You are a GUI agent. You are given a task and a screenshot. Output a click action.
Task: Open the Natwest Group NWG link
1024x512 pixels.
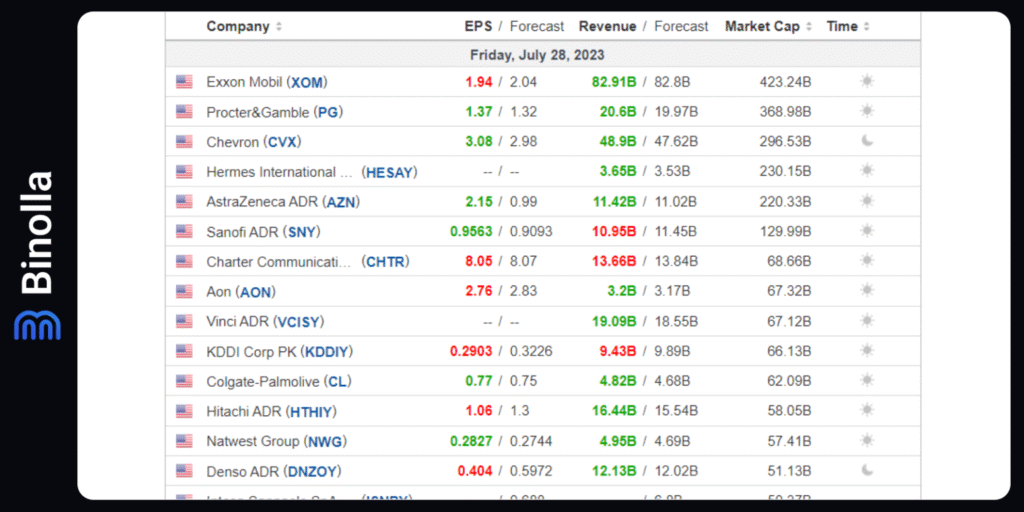point(327,441)
